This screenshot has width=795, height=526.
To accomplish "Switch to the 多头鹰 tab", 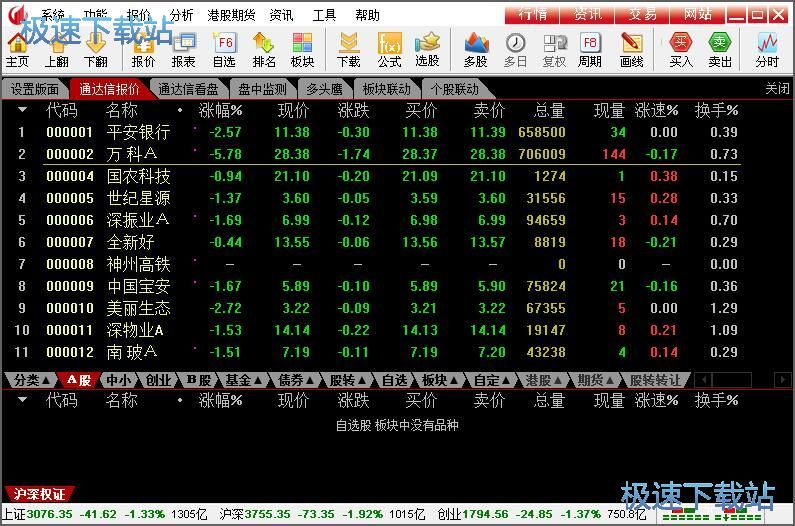I will (324, 89).
